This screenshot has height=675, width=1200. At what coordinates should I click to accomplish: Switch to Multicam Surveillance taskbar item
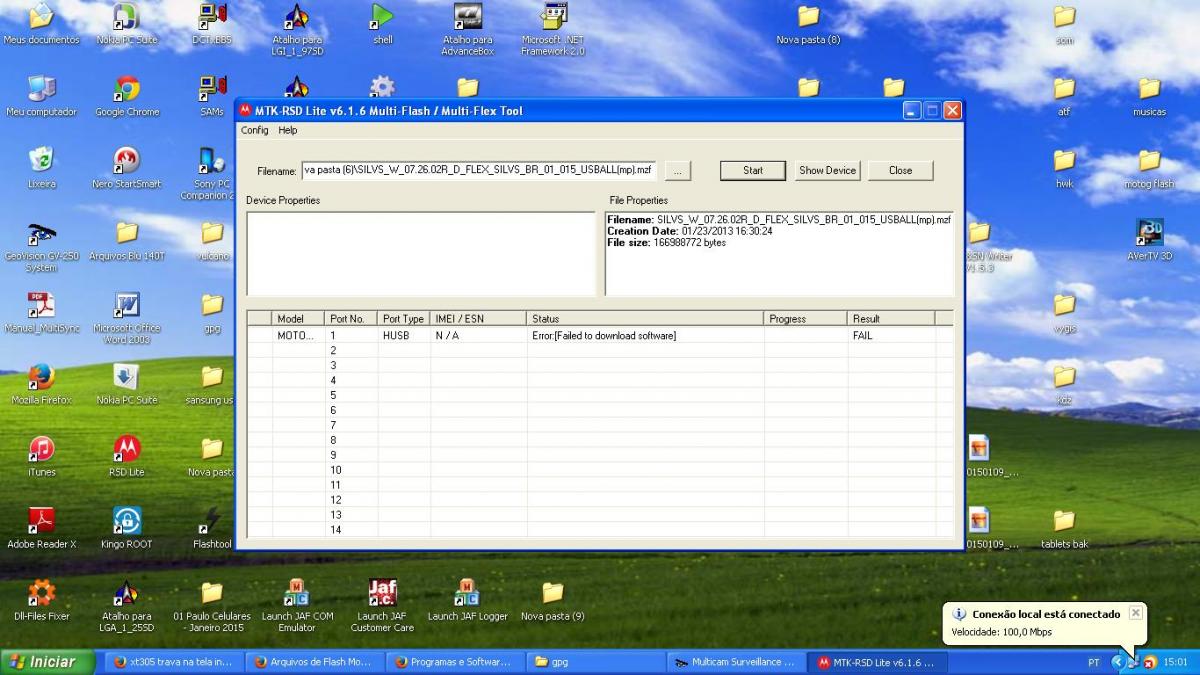click(735, 662)
